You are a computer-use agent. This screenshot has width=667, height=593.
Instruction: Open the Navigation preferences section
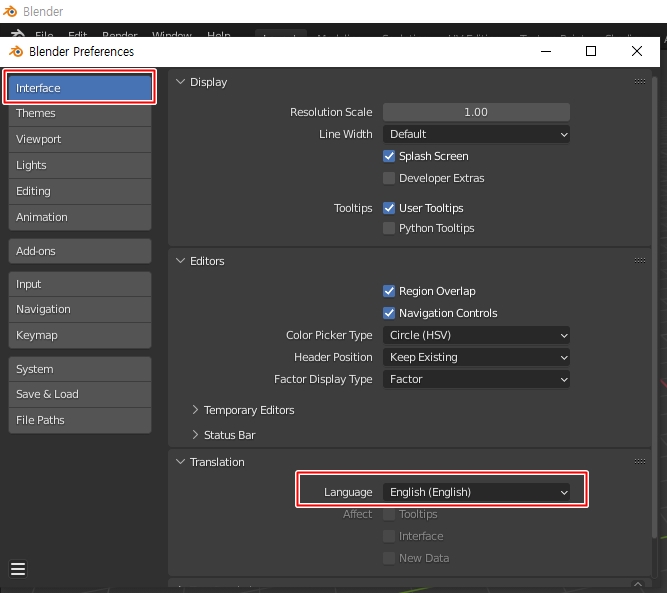pos(80,309)
